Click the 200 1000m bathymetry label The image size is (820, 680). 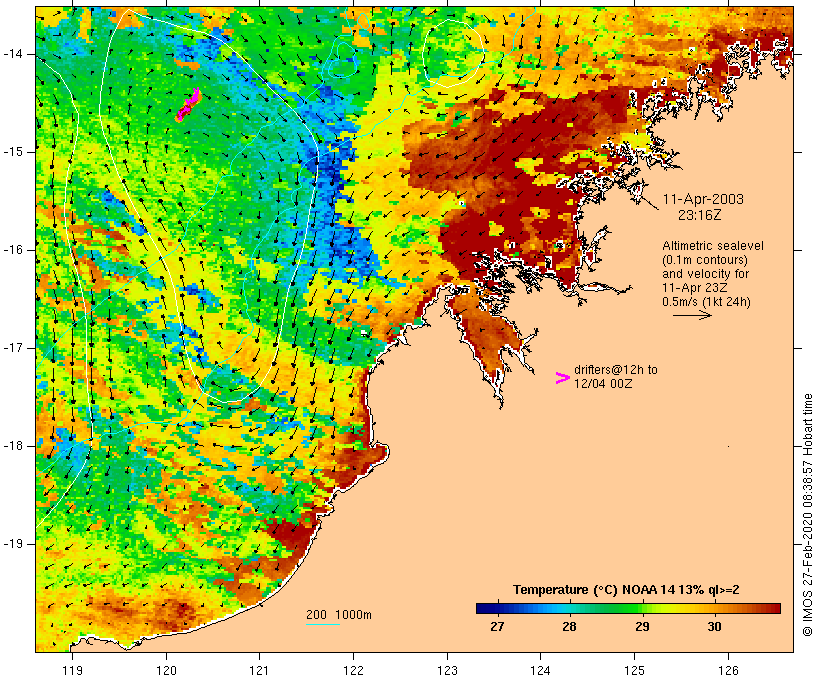(339, 615)
